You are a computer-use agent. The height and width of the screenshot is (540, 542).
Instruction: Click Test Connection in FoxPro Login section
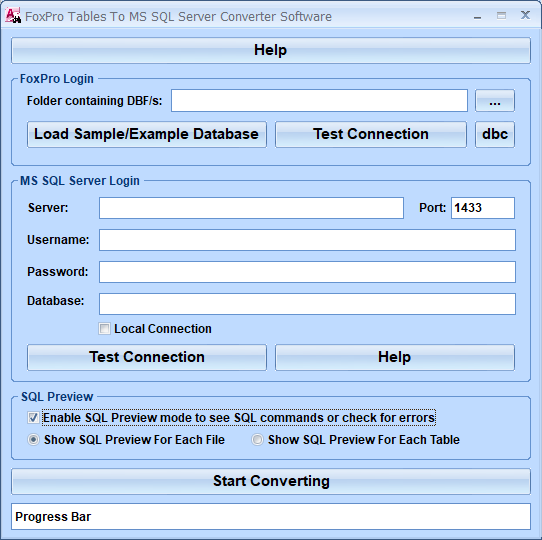[371, 134]
